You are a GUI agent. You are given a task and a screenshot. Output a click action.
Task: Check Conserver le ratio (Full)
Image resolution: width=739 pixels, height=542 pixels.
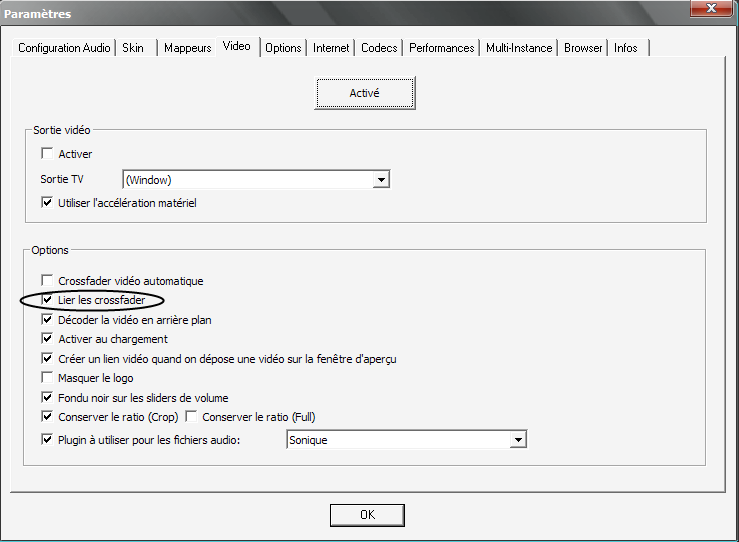(x=191, y=417)
